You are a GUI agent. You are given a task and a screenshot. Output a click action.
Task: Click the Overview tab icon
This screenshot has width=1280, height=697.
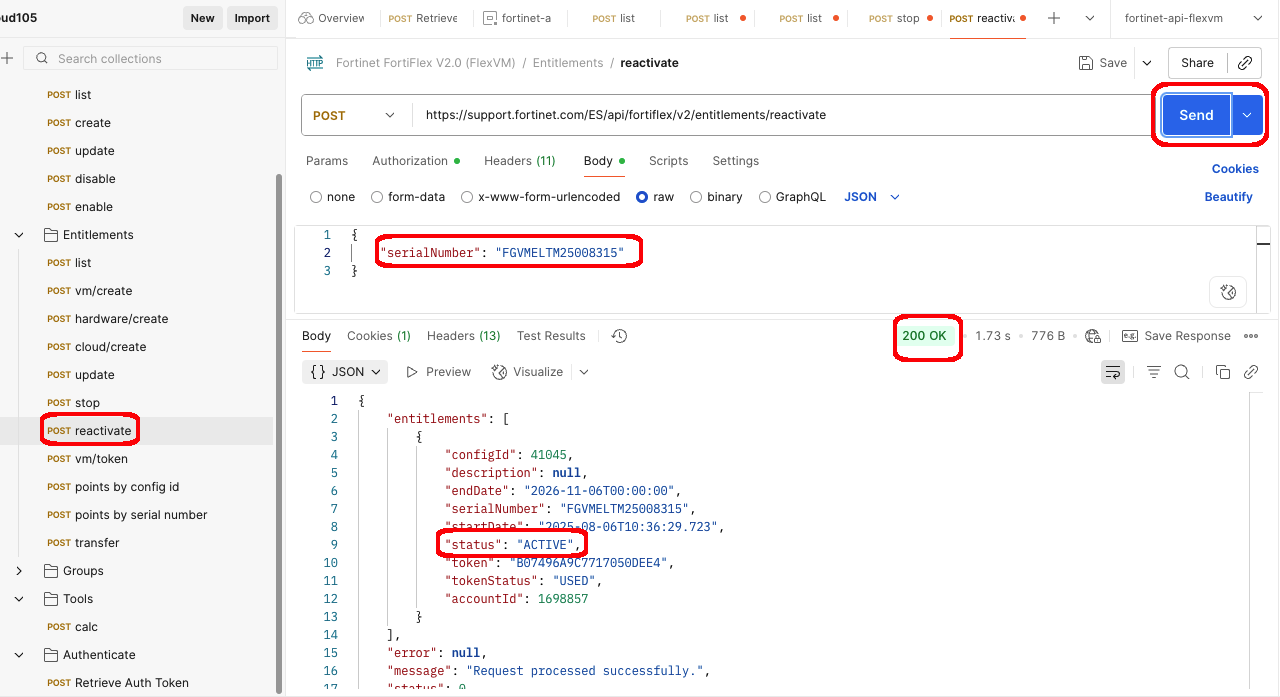click(306, 18)
